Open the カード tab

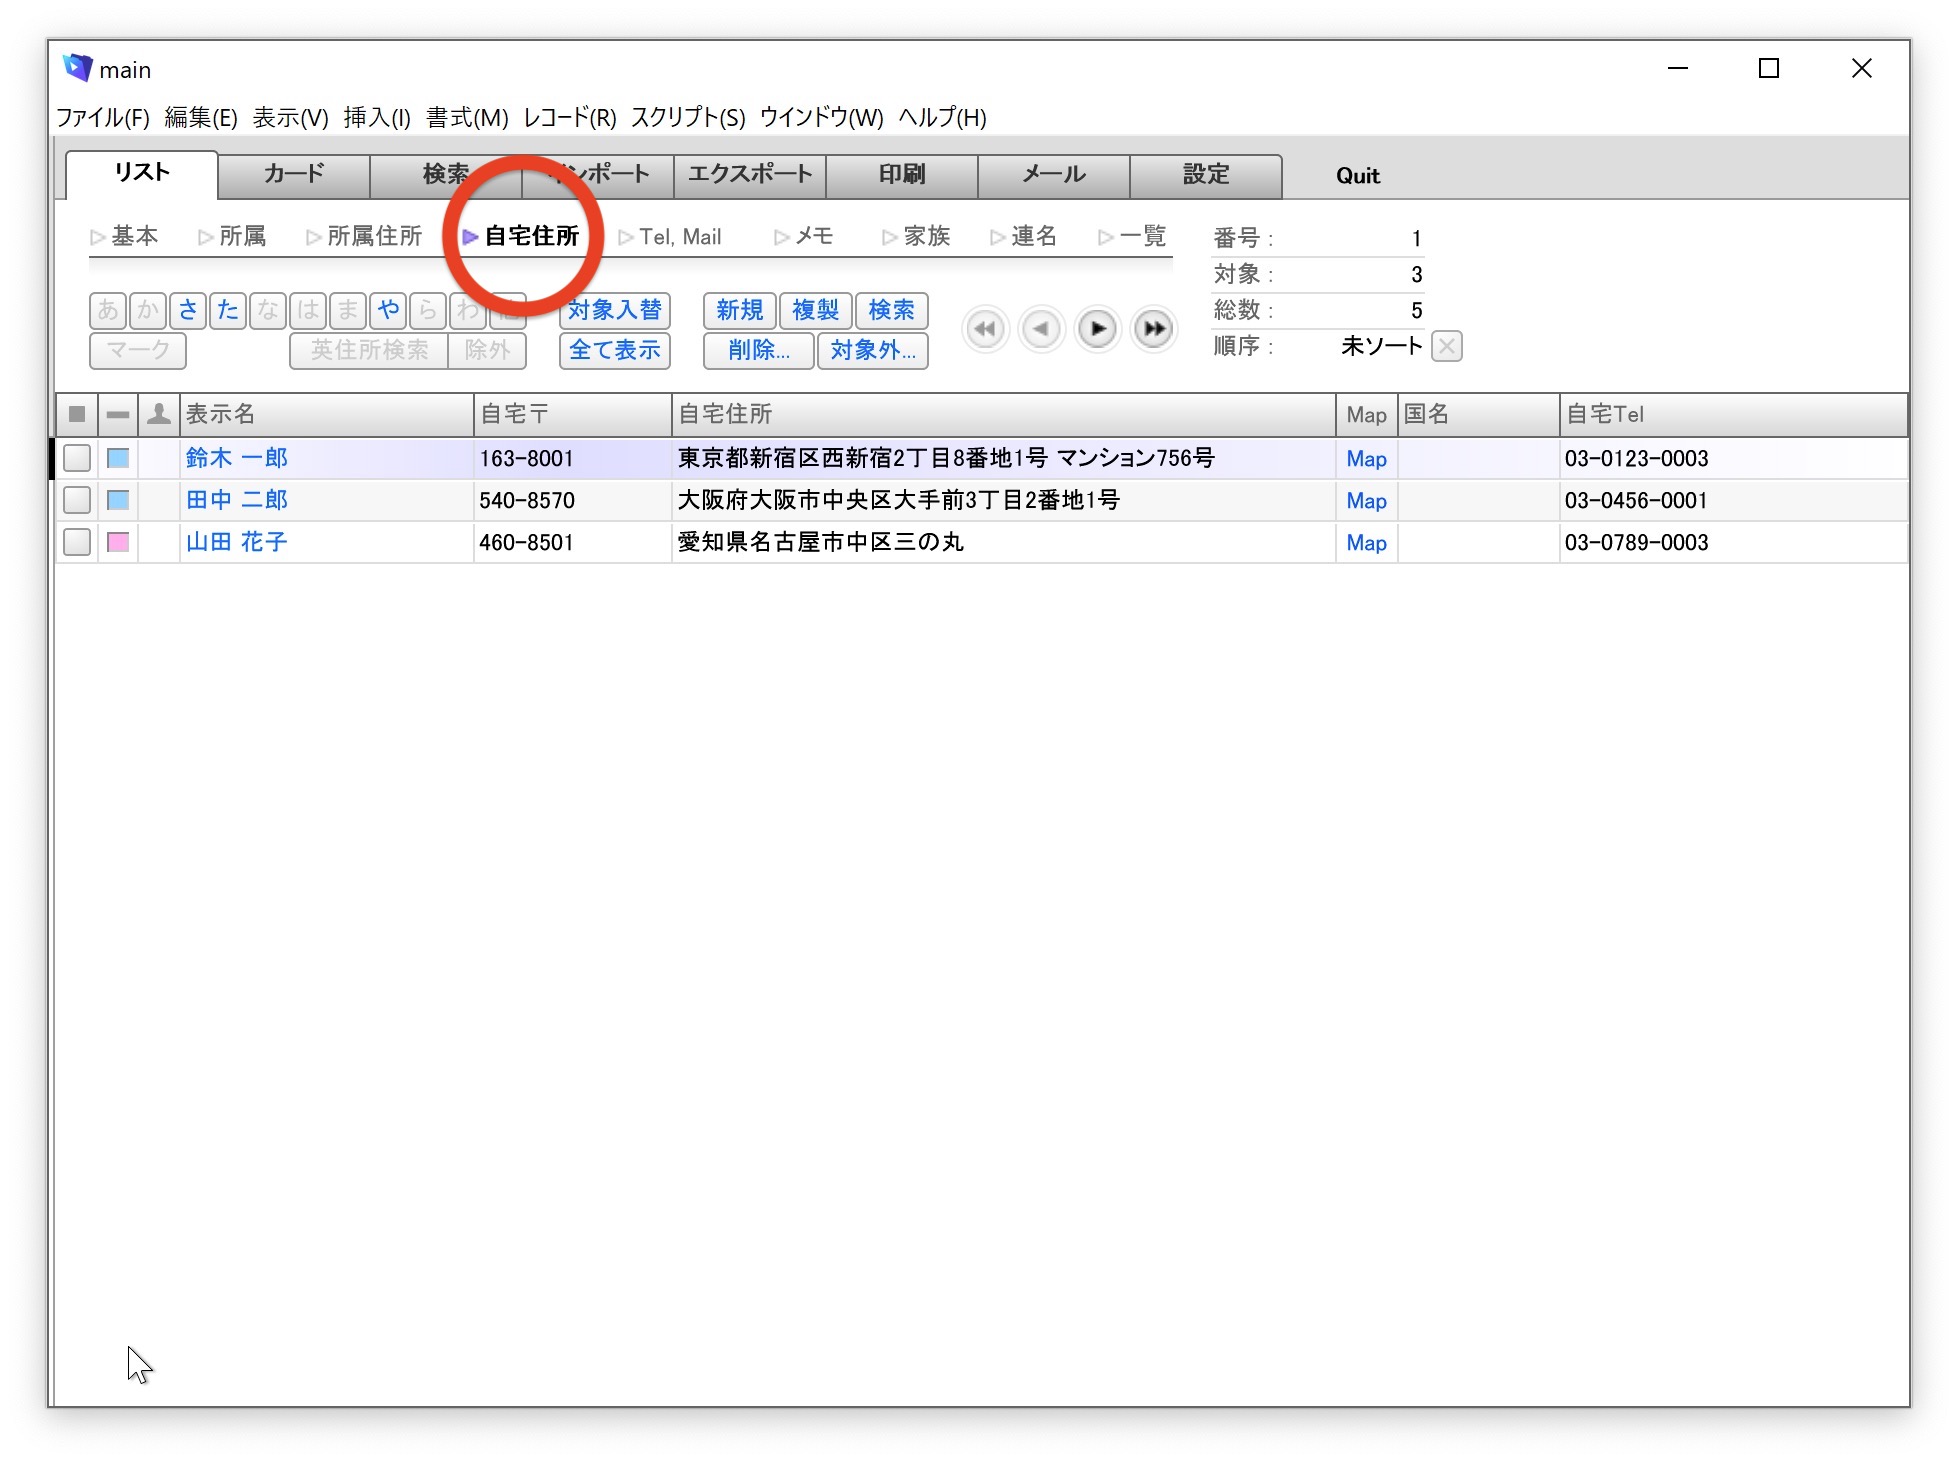point(293,175)
